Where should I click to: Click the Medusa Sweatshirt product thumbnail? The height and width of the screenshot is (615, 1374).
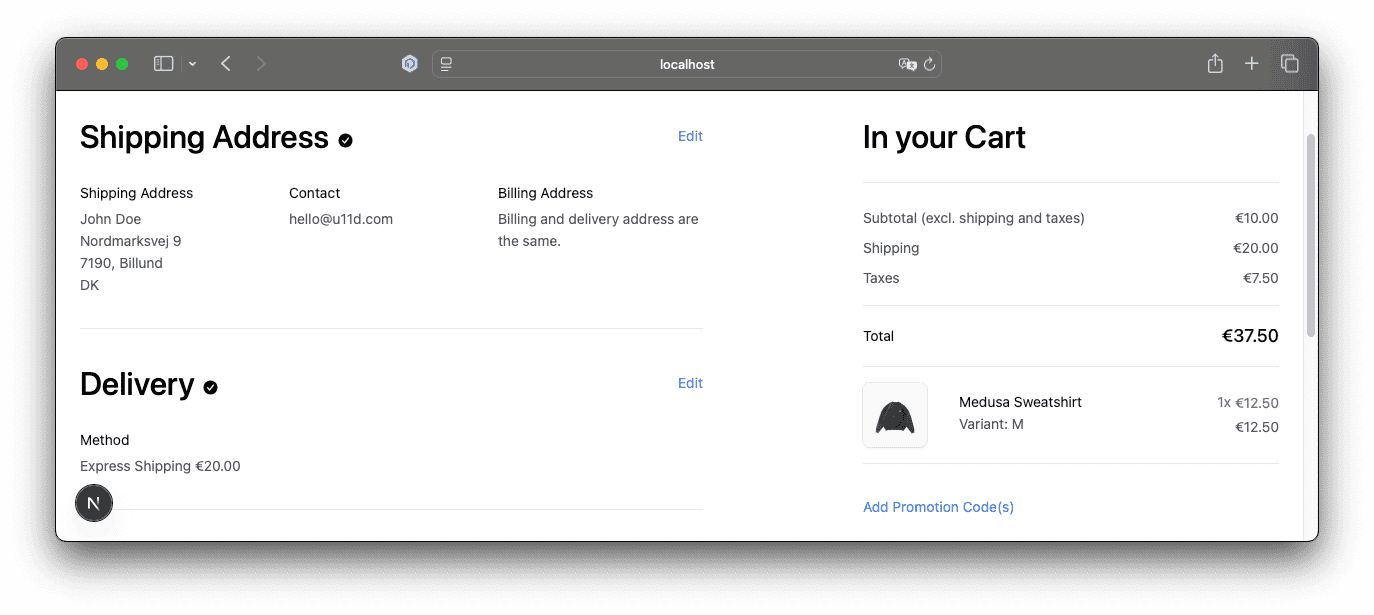tap(895, 415)
